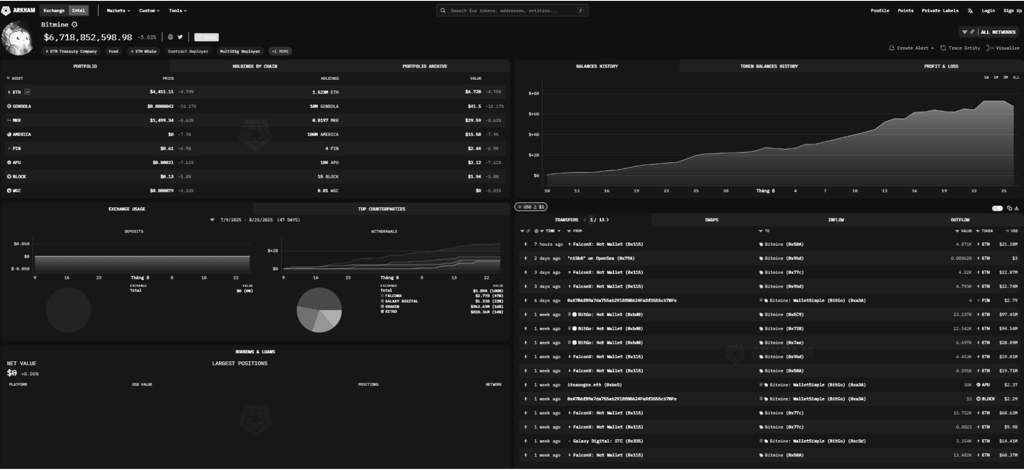The height and width of the screenshot is (470, 1024).
Task: Switch to Portfolio Archive tab
Action: click(x=424, y=66)
